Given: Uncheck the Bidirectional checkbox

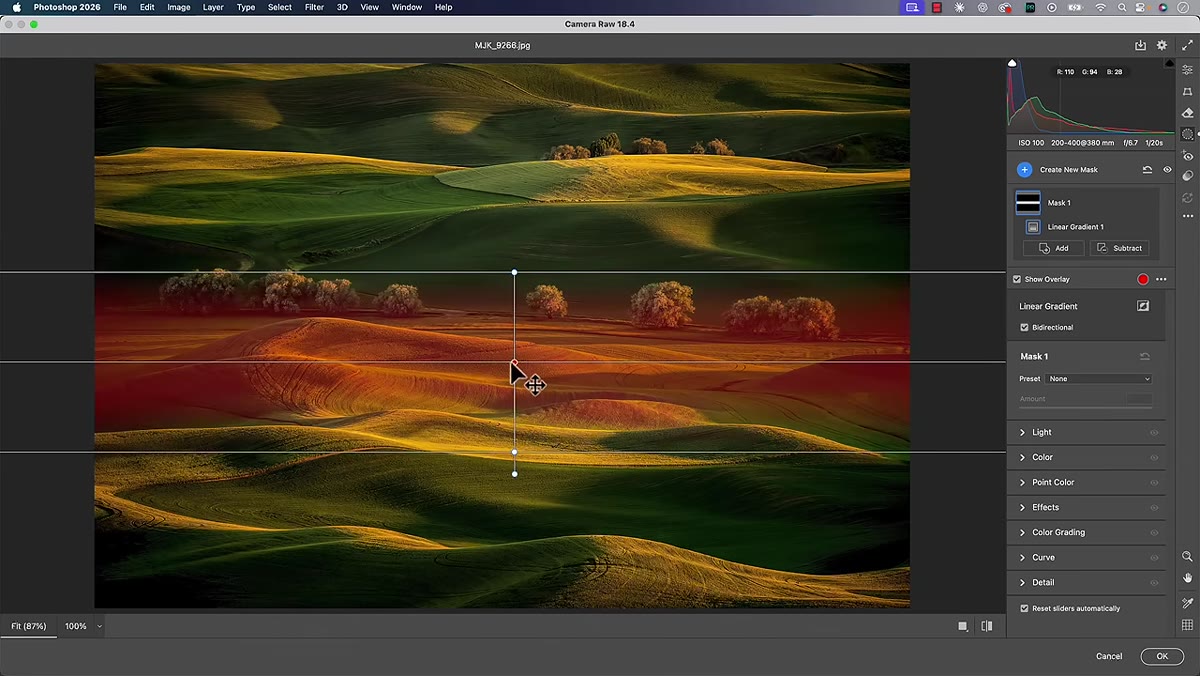Looking at the screenshot, I should click(x=1024, y=327).
